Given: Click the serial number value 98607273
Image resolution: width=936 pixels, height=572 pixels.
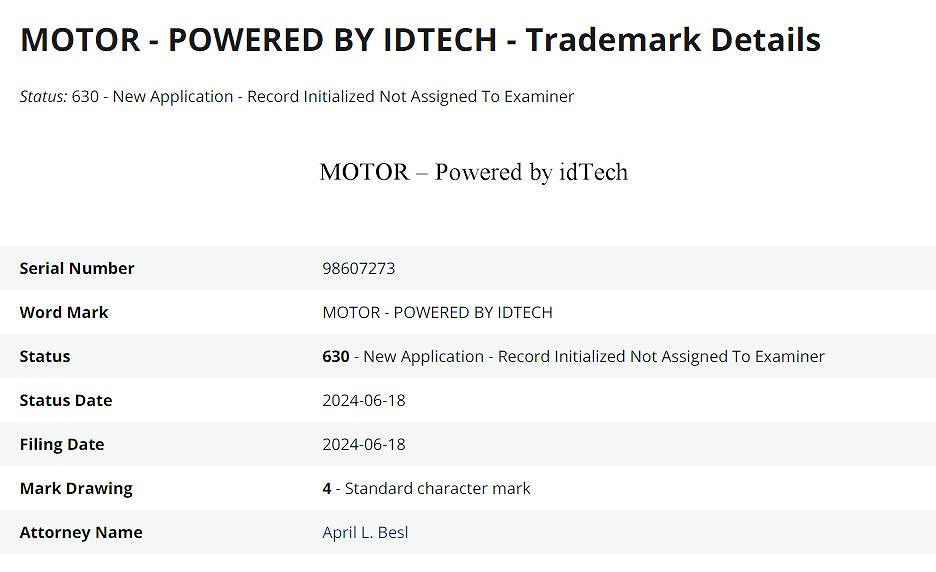Looking at the screenshot, I should click(358, 268).
